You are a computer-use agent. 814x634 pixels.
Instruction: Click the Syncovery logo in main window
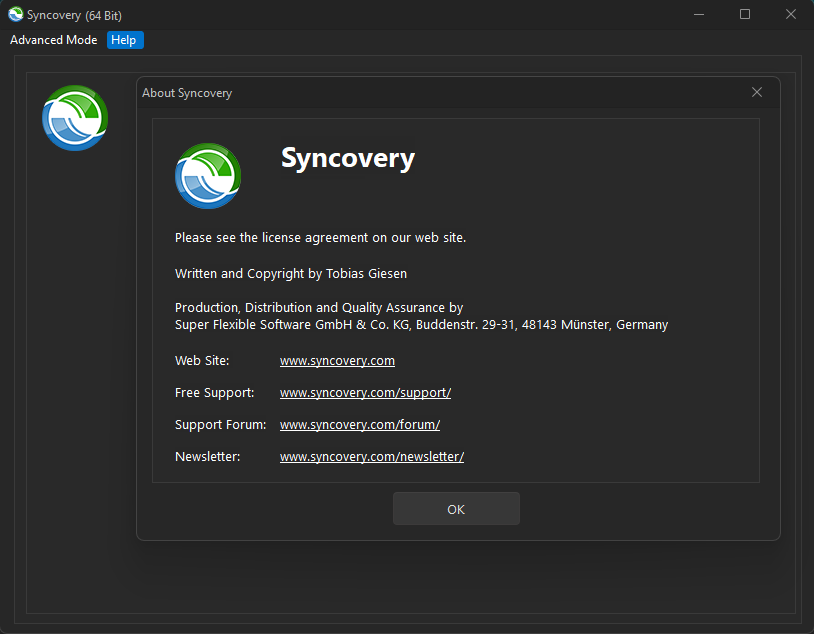click(x=75, y=118)
